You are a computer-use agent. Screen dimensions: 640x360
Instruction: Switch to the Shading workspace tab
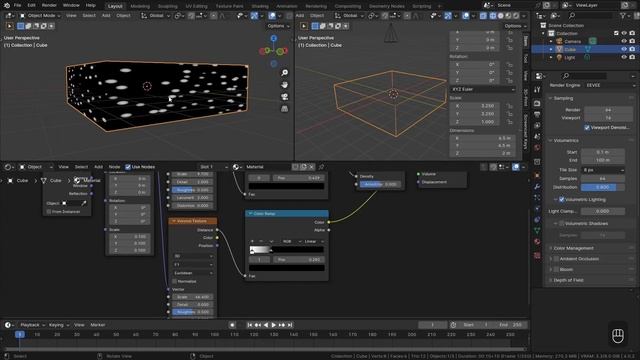tap(260, 6)
